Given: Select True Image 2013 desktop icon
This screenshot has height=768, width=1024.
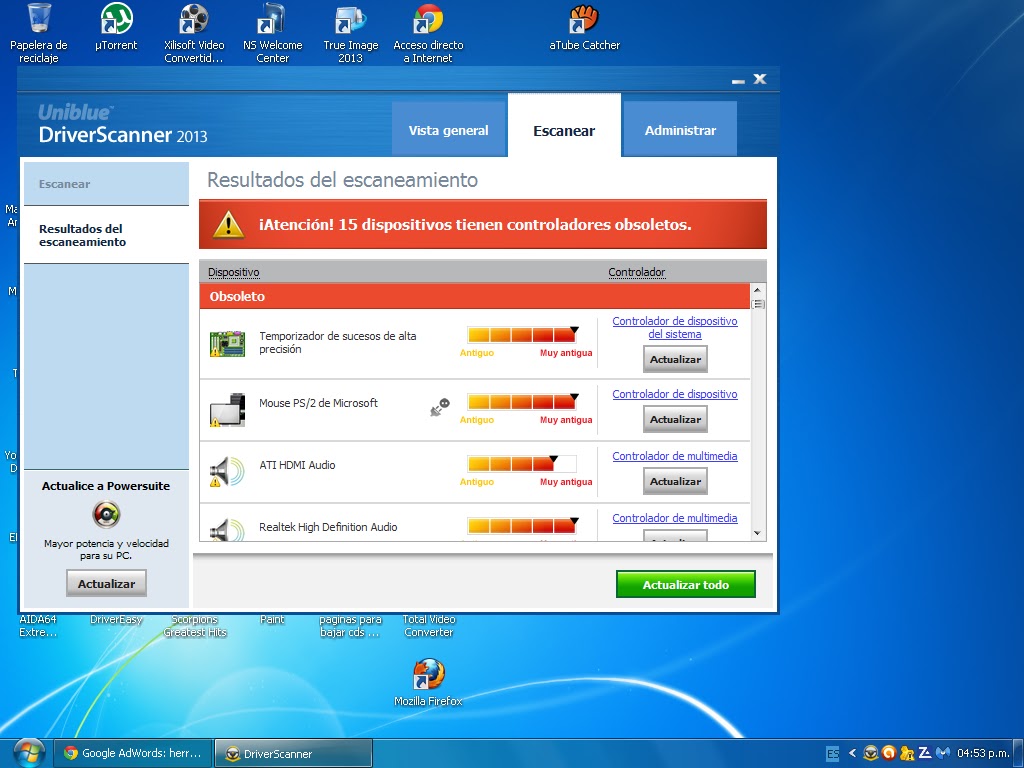Looking at the screenshot, I should [351, 33].
